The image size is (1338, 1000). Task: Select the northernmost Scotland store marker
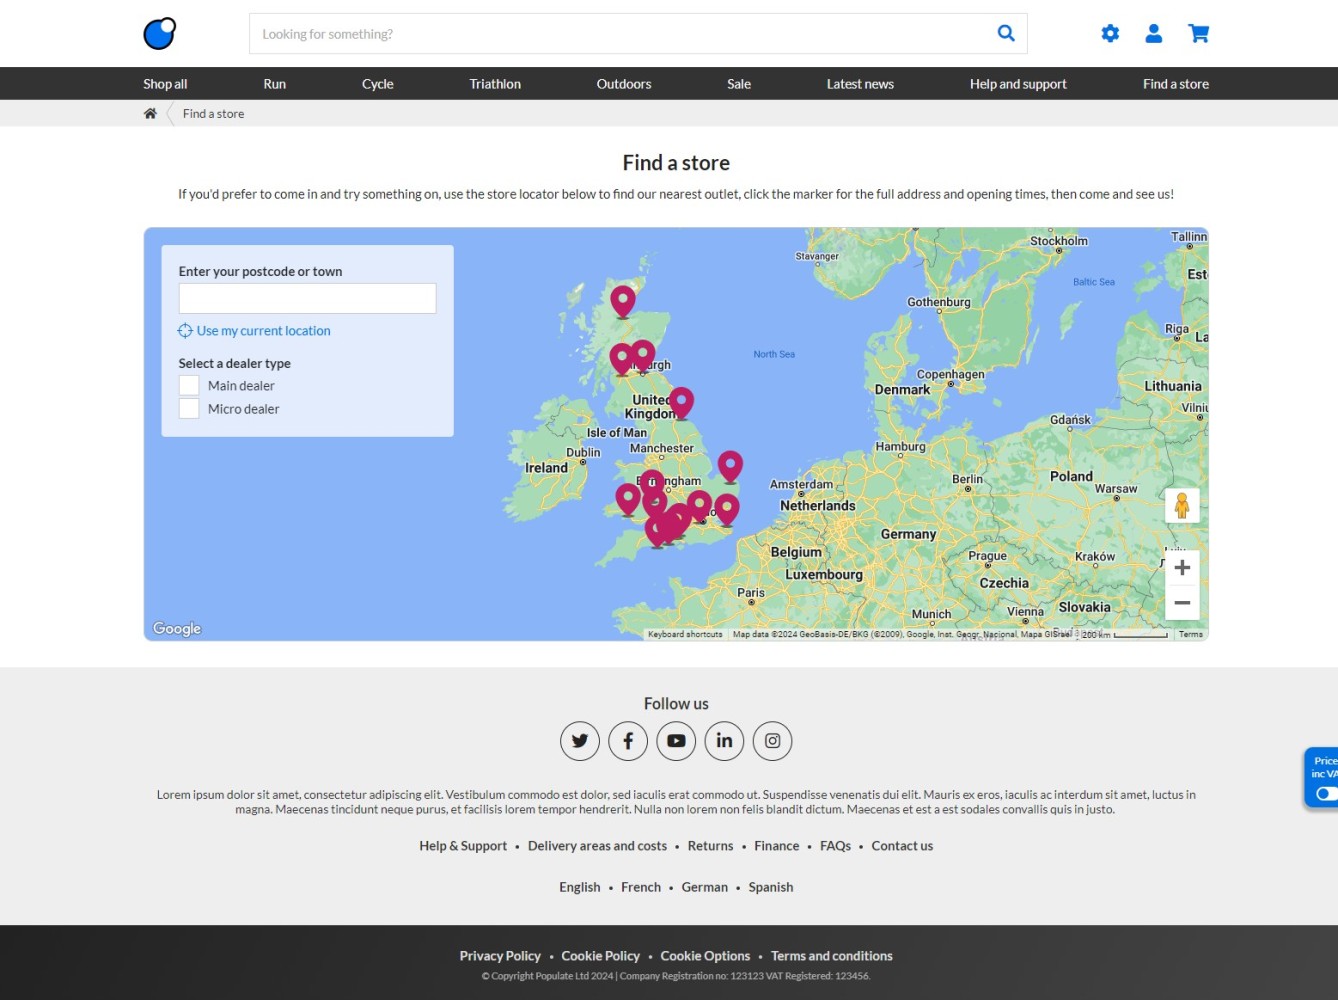623,299
